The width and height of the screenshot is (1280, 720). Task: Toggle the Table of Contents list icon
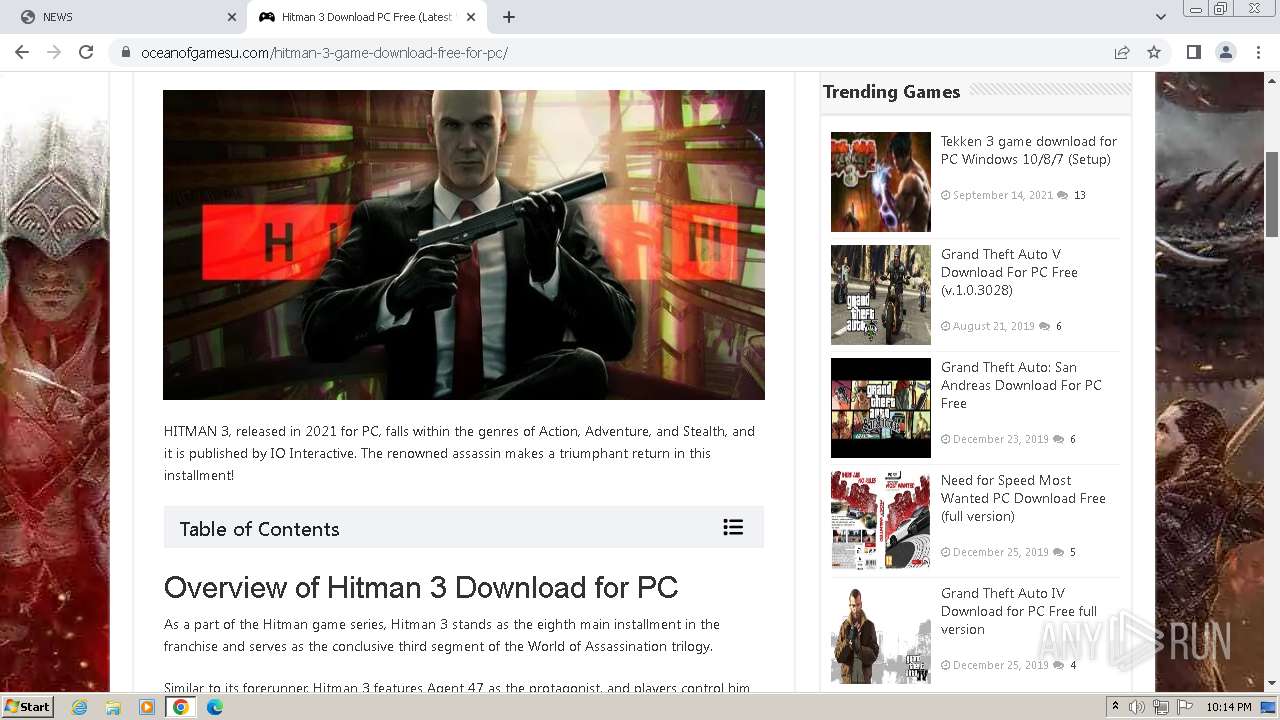coord(733,527)
